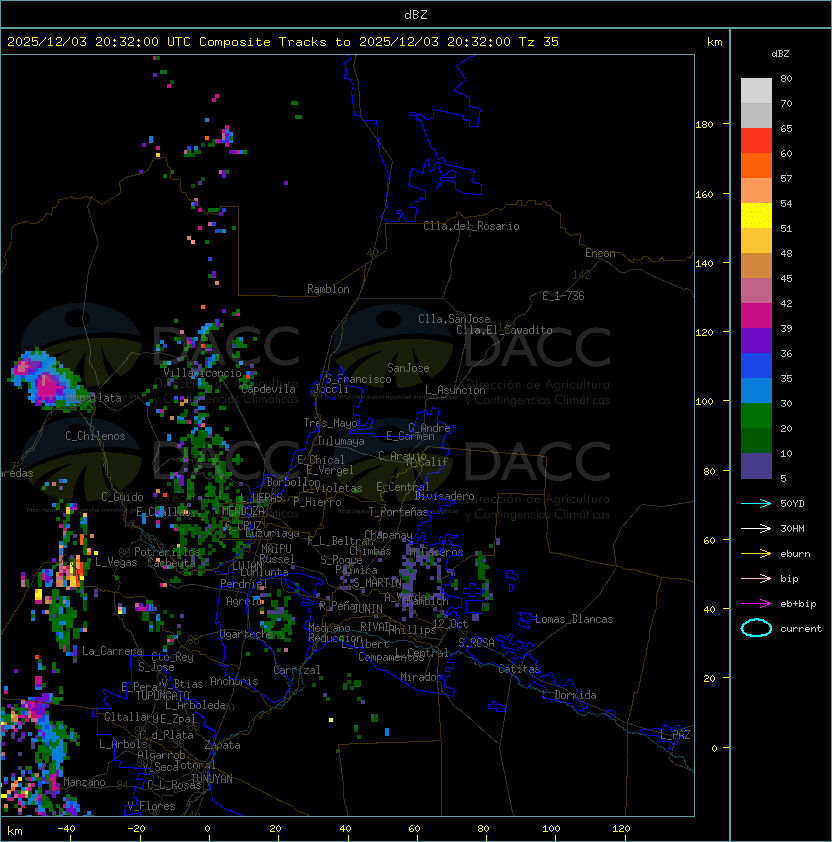Click the 'Clla.del_Rosario' map label
This screenshot has height=842, width=832.
click(x=471, y=226)
